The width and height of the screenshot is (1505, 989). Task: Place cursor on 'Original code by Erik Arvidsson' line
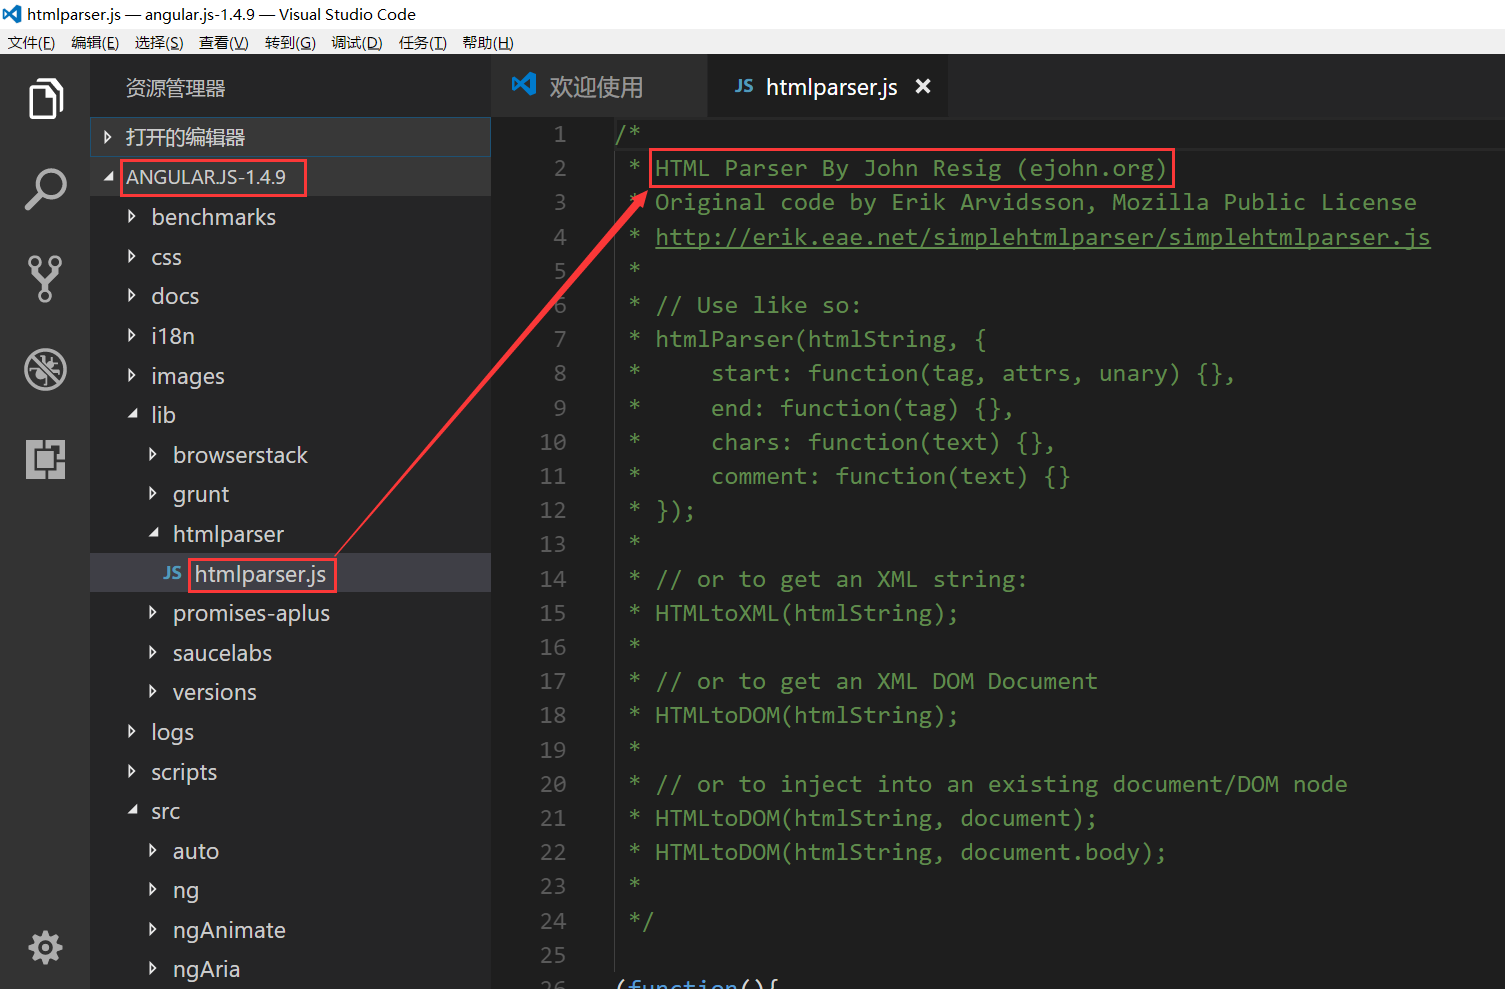(x=1035, y=202)
